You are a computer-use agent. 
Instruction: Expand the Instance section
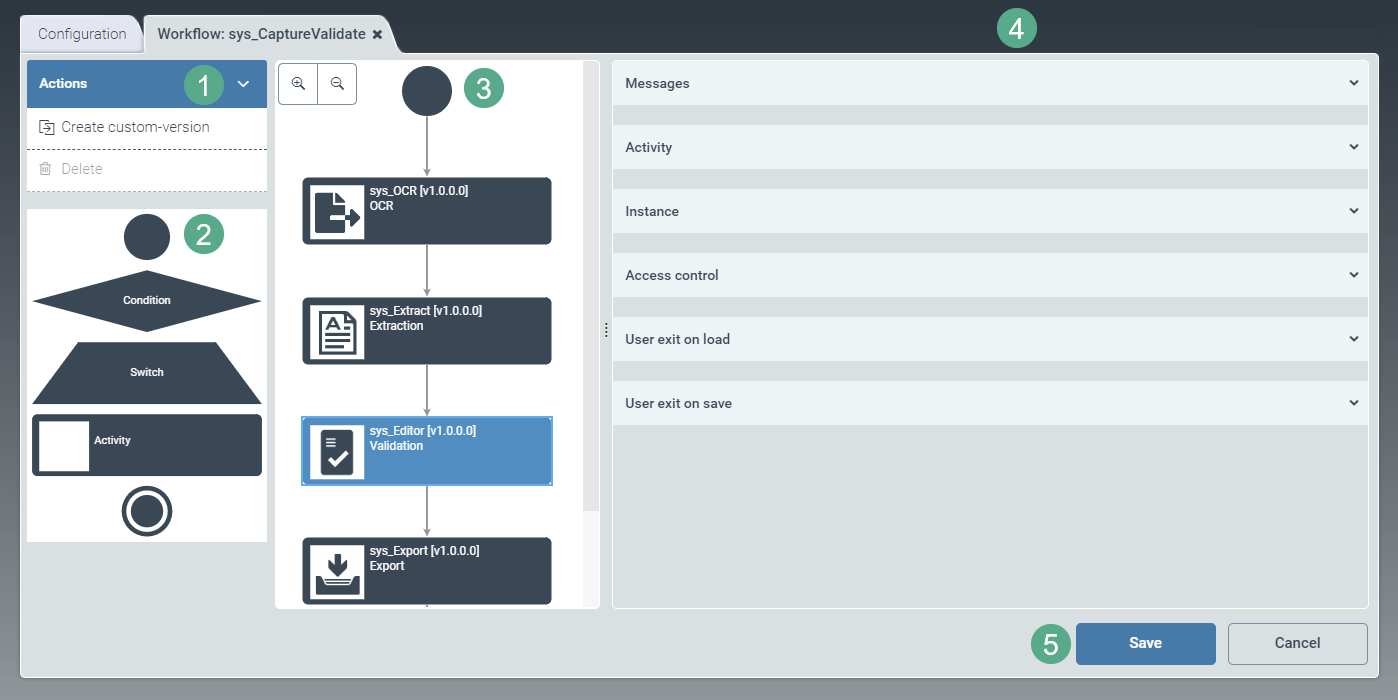tap(1355, 211)
